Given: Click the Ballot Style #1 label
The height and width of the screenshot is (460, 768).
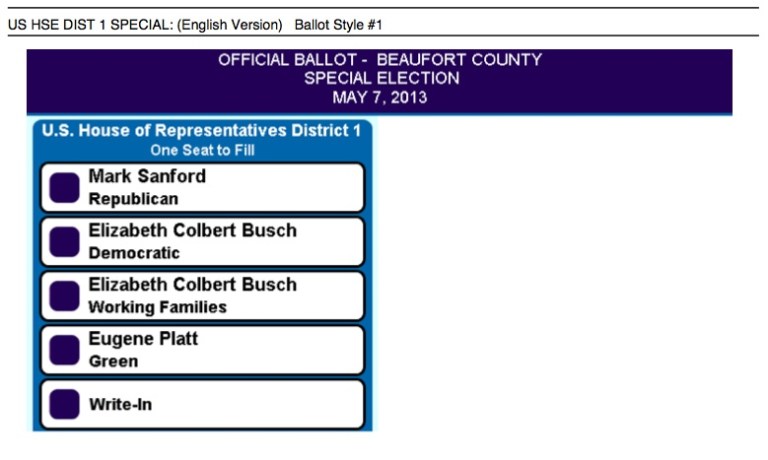Looking at the screenshot, I should [x=338, y=24].
